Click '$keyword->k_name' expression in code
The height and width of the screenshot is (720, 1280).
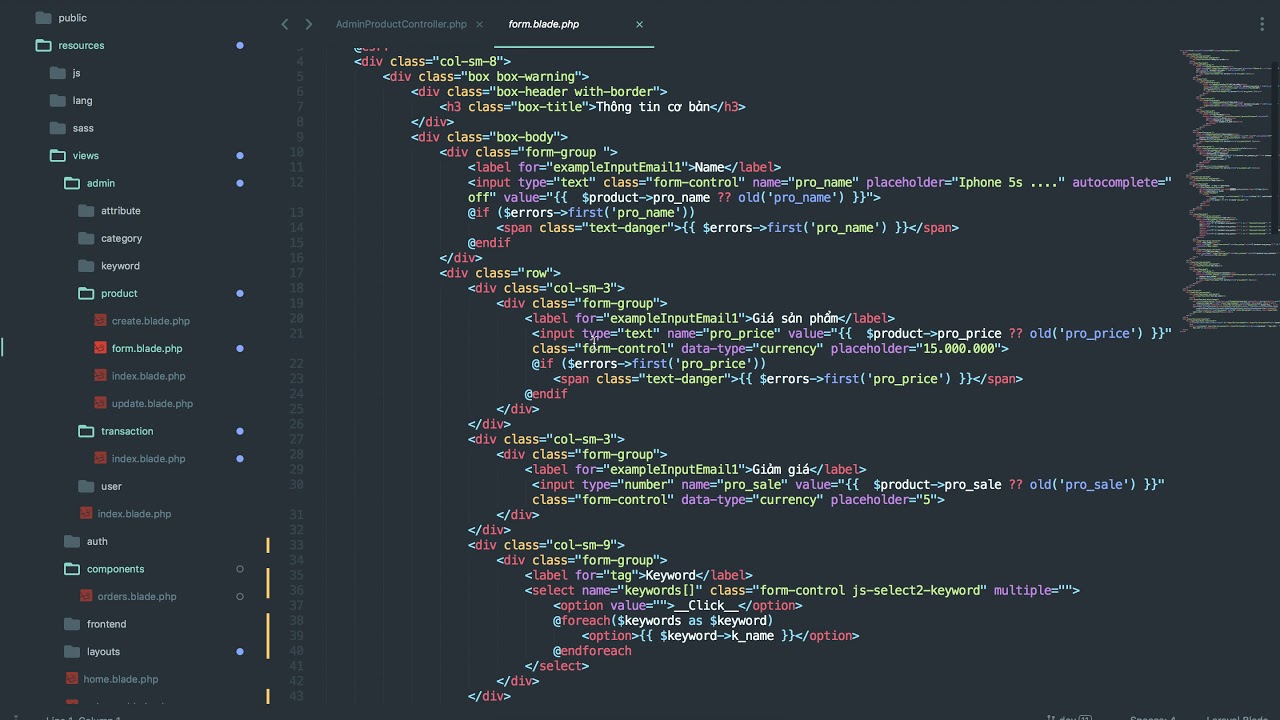coord(717,636)
